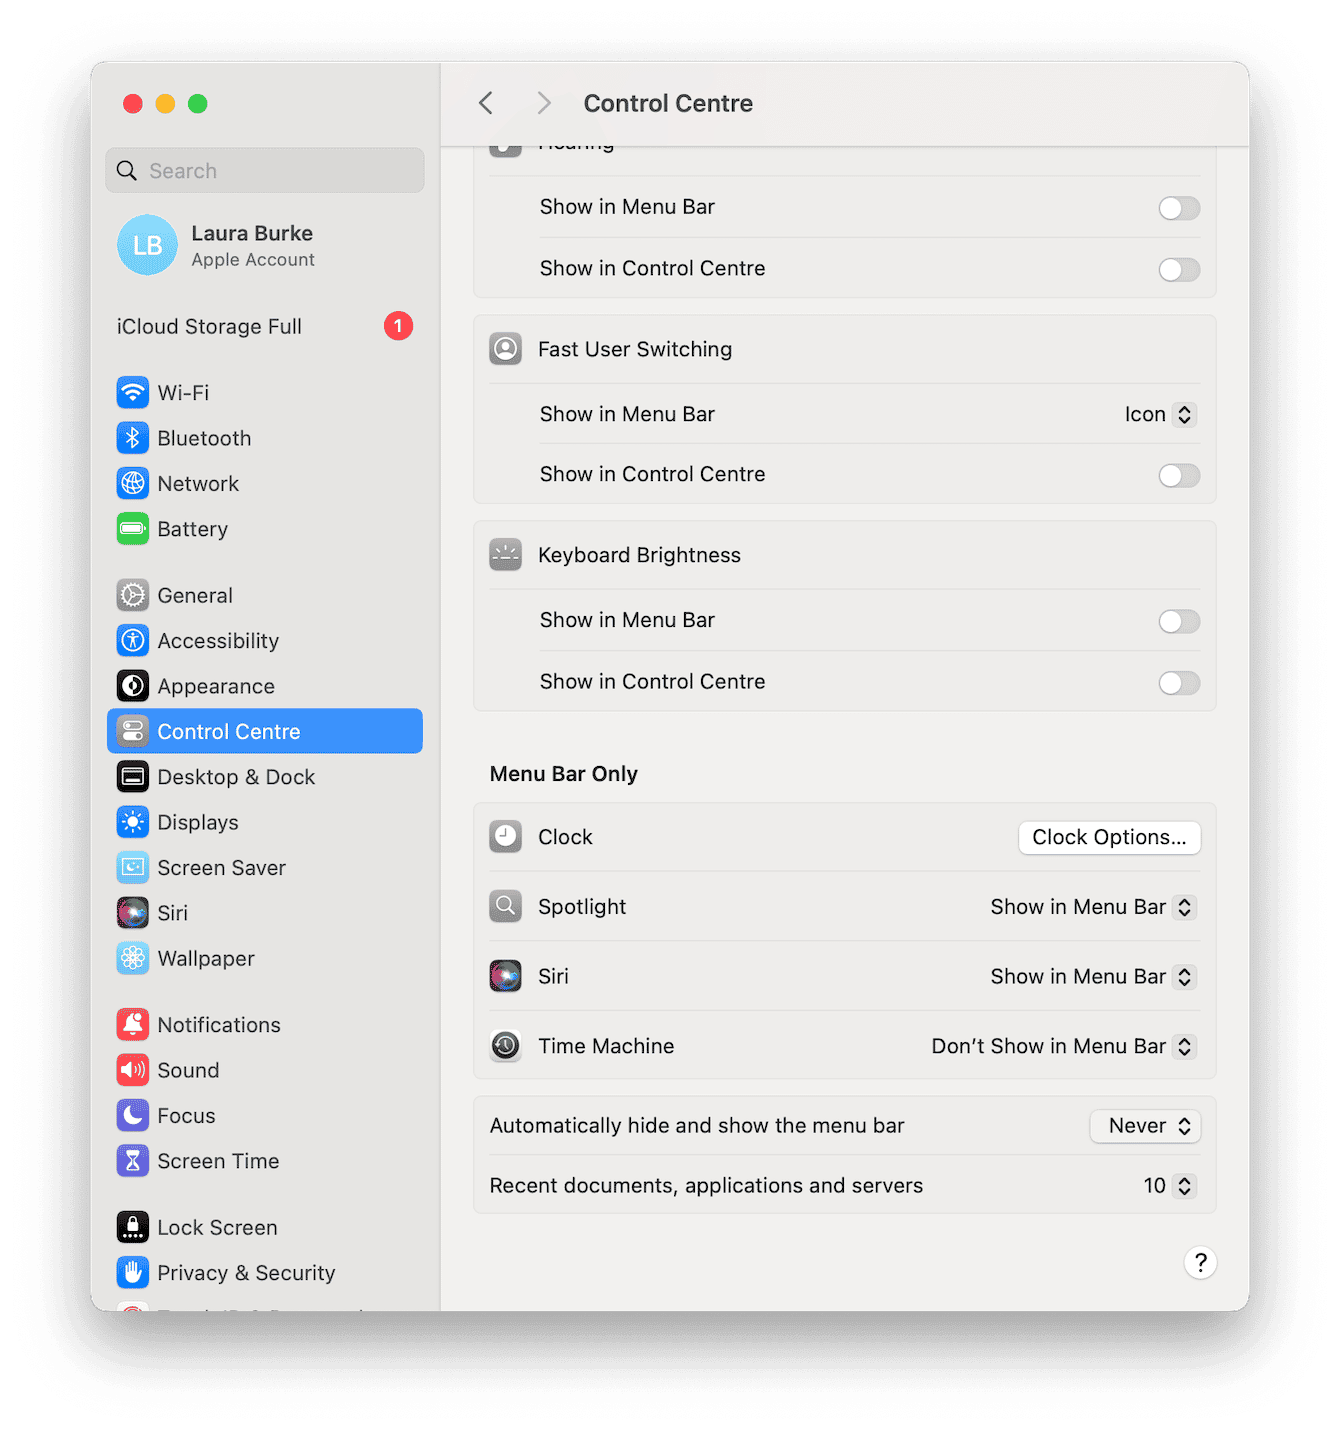1340x1431 pixels.
Task: Open Bluetooth settings via its icon
Action: [132, 438]
